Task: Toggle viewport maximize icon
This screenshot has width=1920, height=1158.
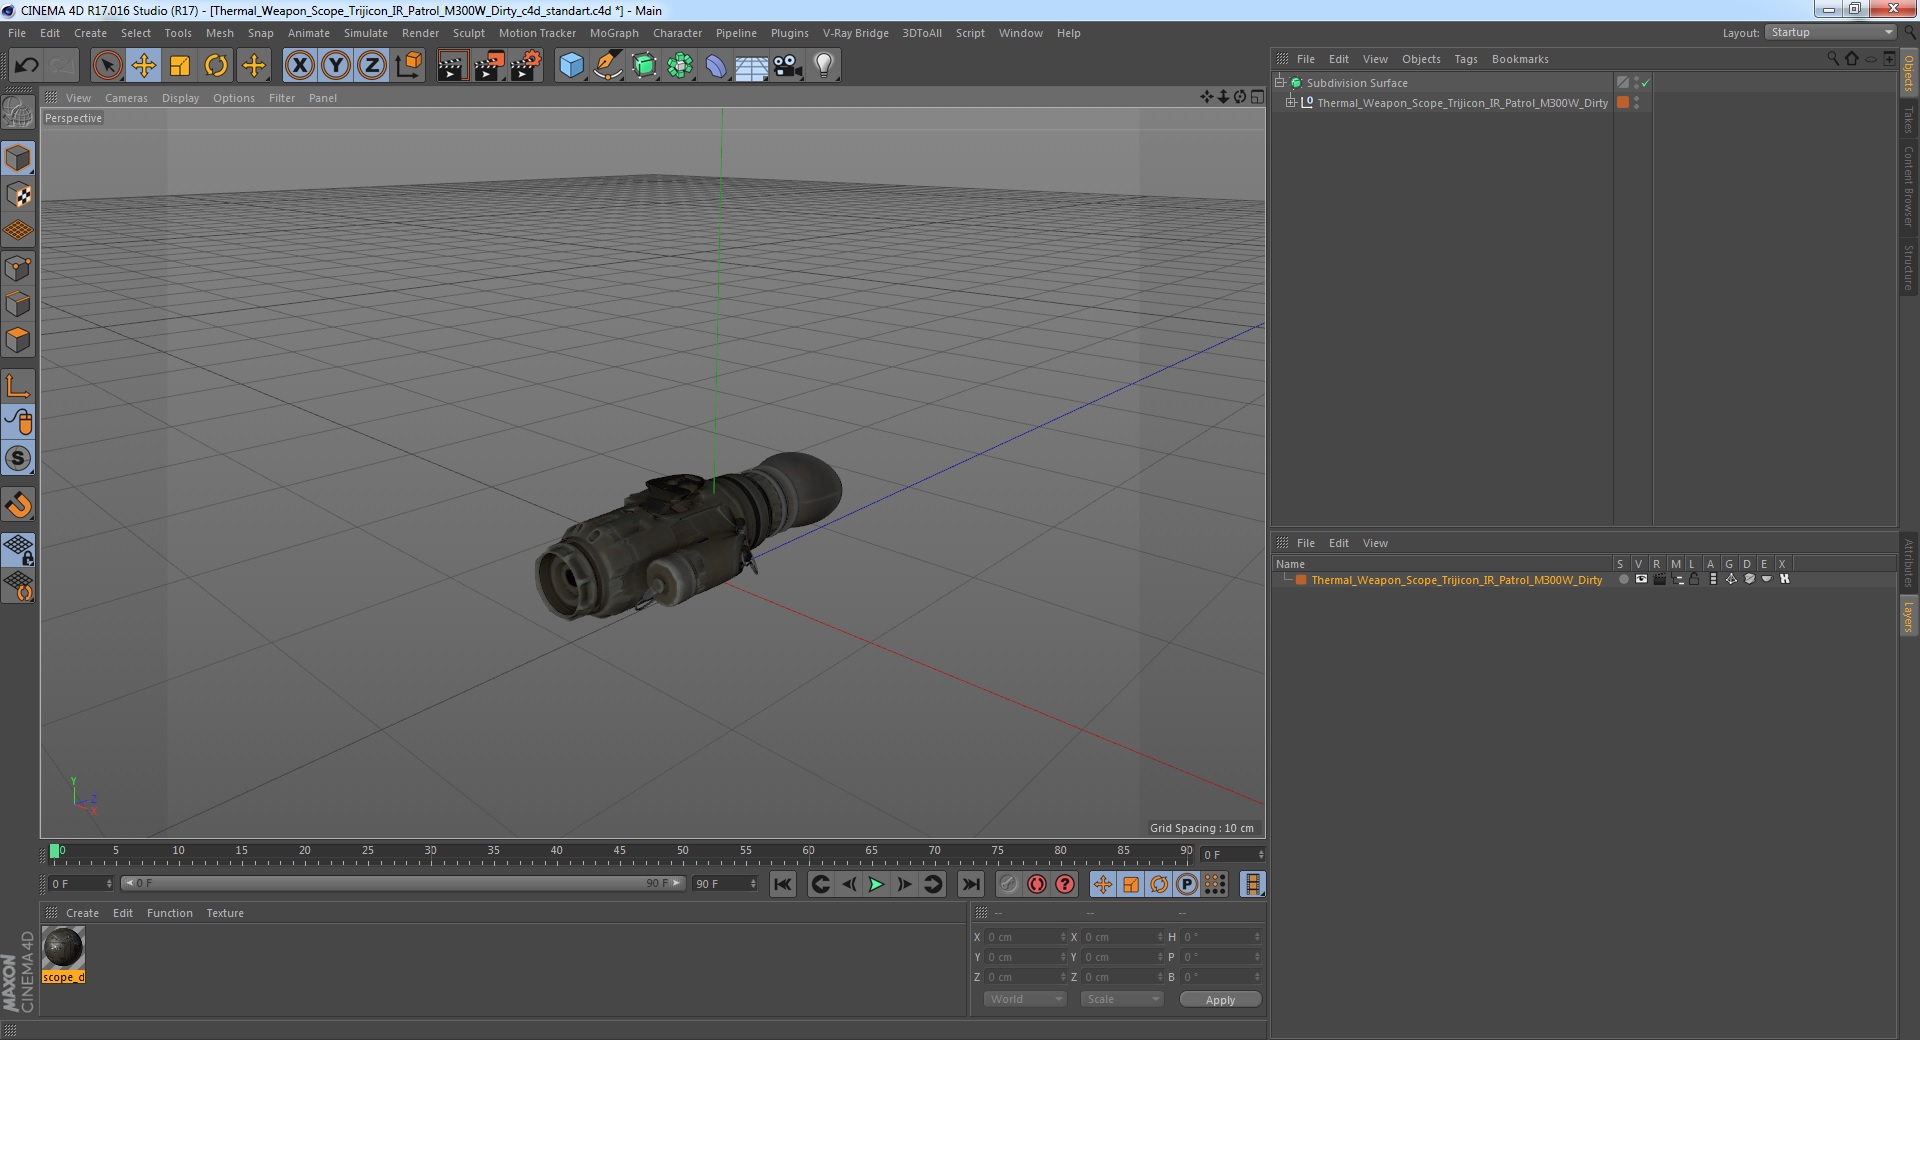Action: [1257, 97]
